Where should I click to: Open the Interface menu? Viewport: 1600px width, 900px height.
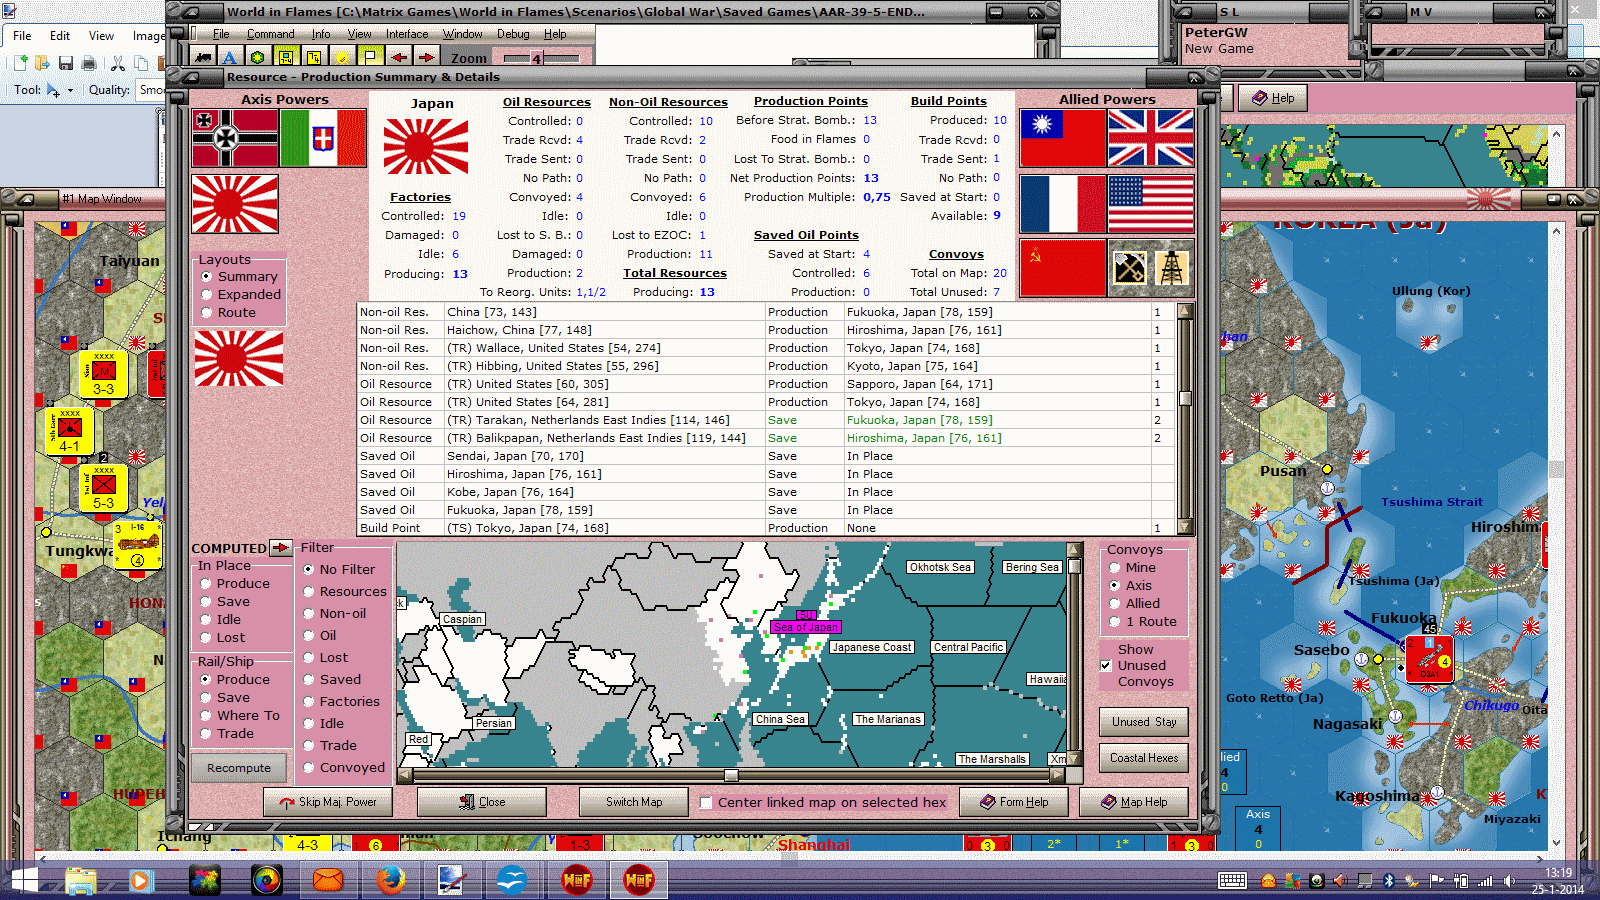click(407, 34)
